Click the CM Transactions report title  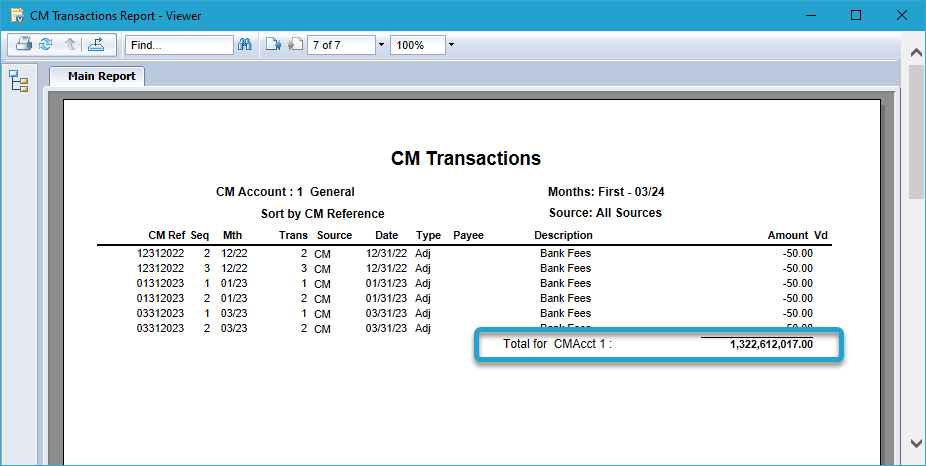pos(466,158)
